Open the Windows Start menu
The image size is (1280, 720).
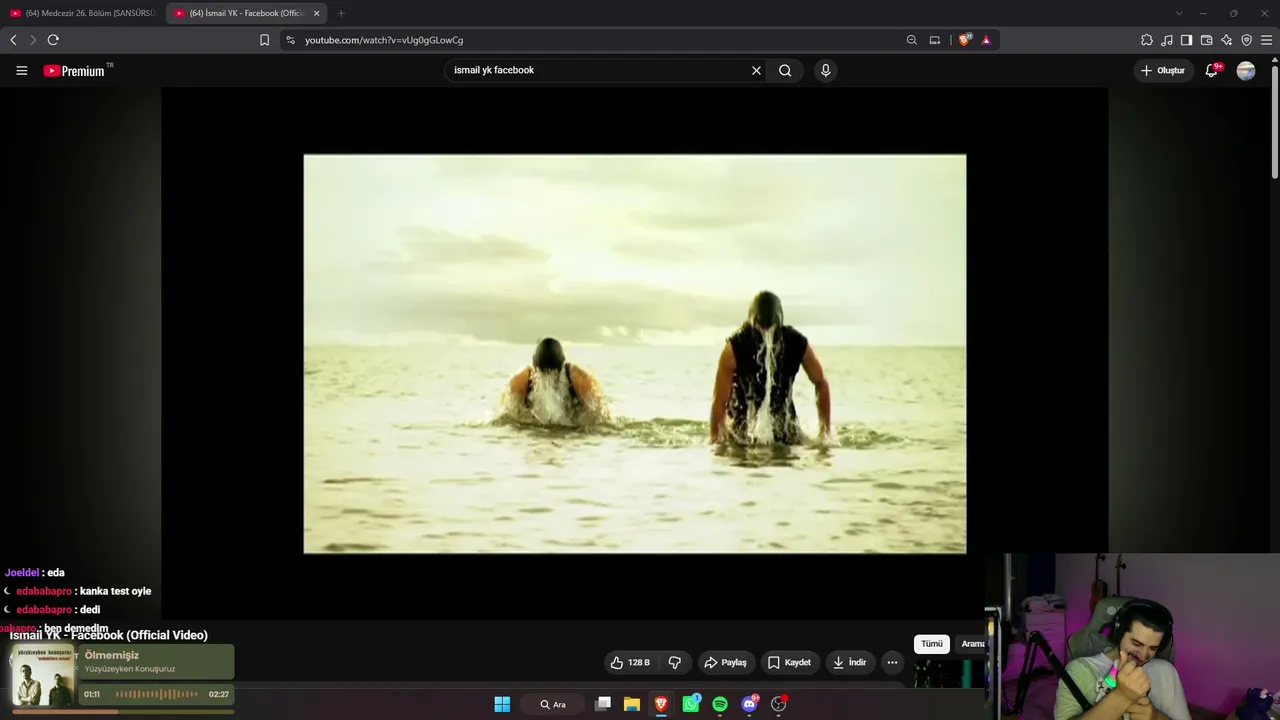pos(502,704)
